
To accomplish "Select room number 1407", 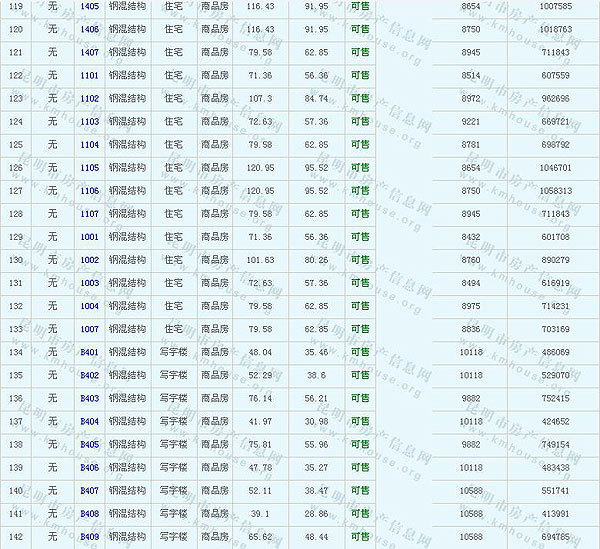I will point(89,53).
